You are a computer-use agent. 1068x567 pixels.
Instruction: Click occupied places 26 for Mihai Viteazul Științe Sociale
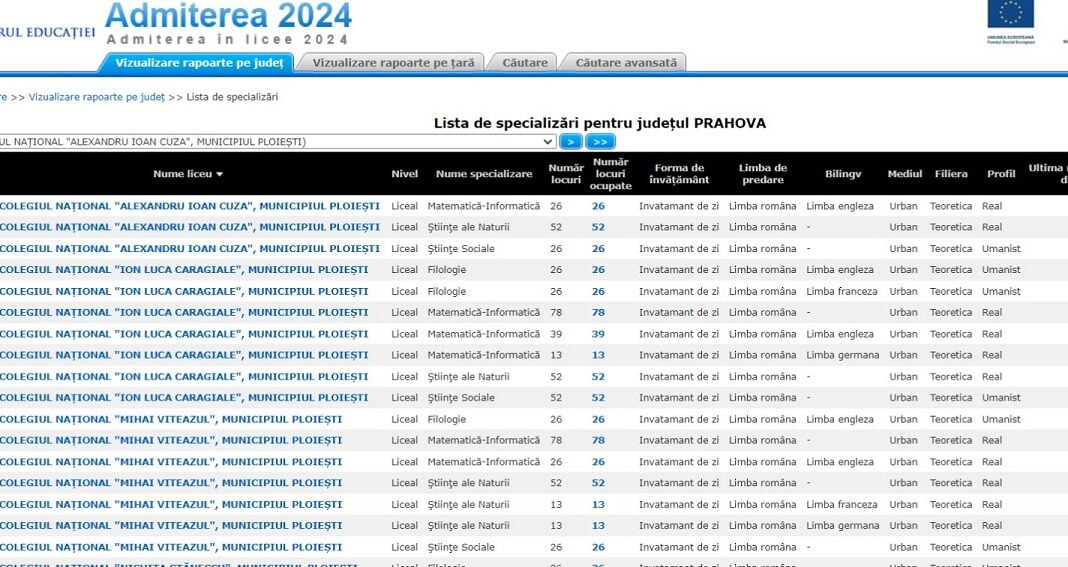598,547
